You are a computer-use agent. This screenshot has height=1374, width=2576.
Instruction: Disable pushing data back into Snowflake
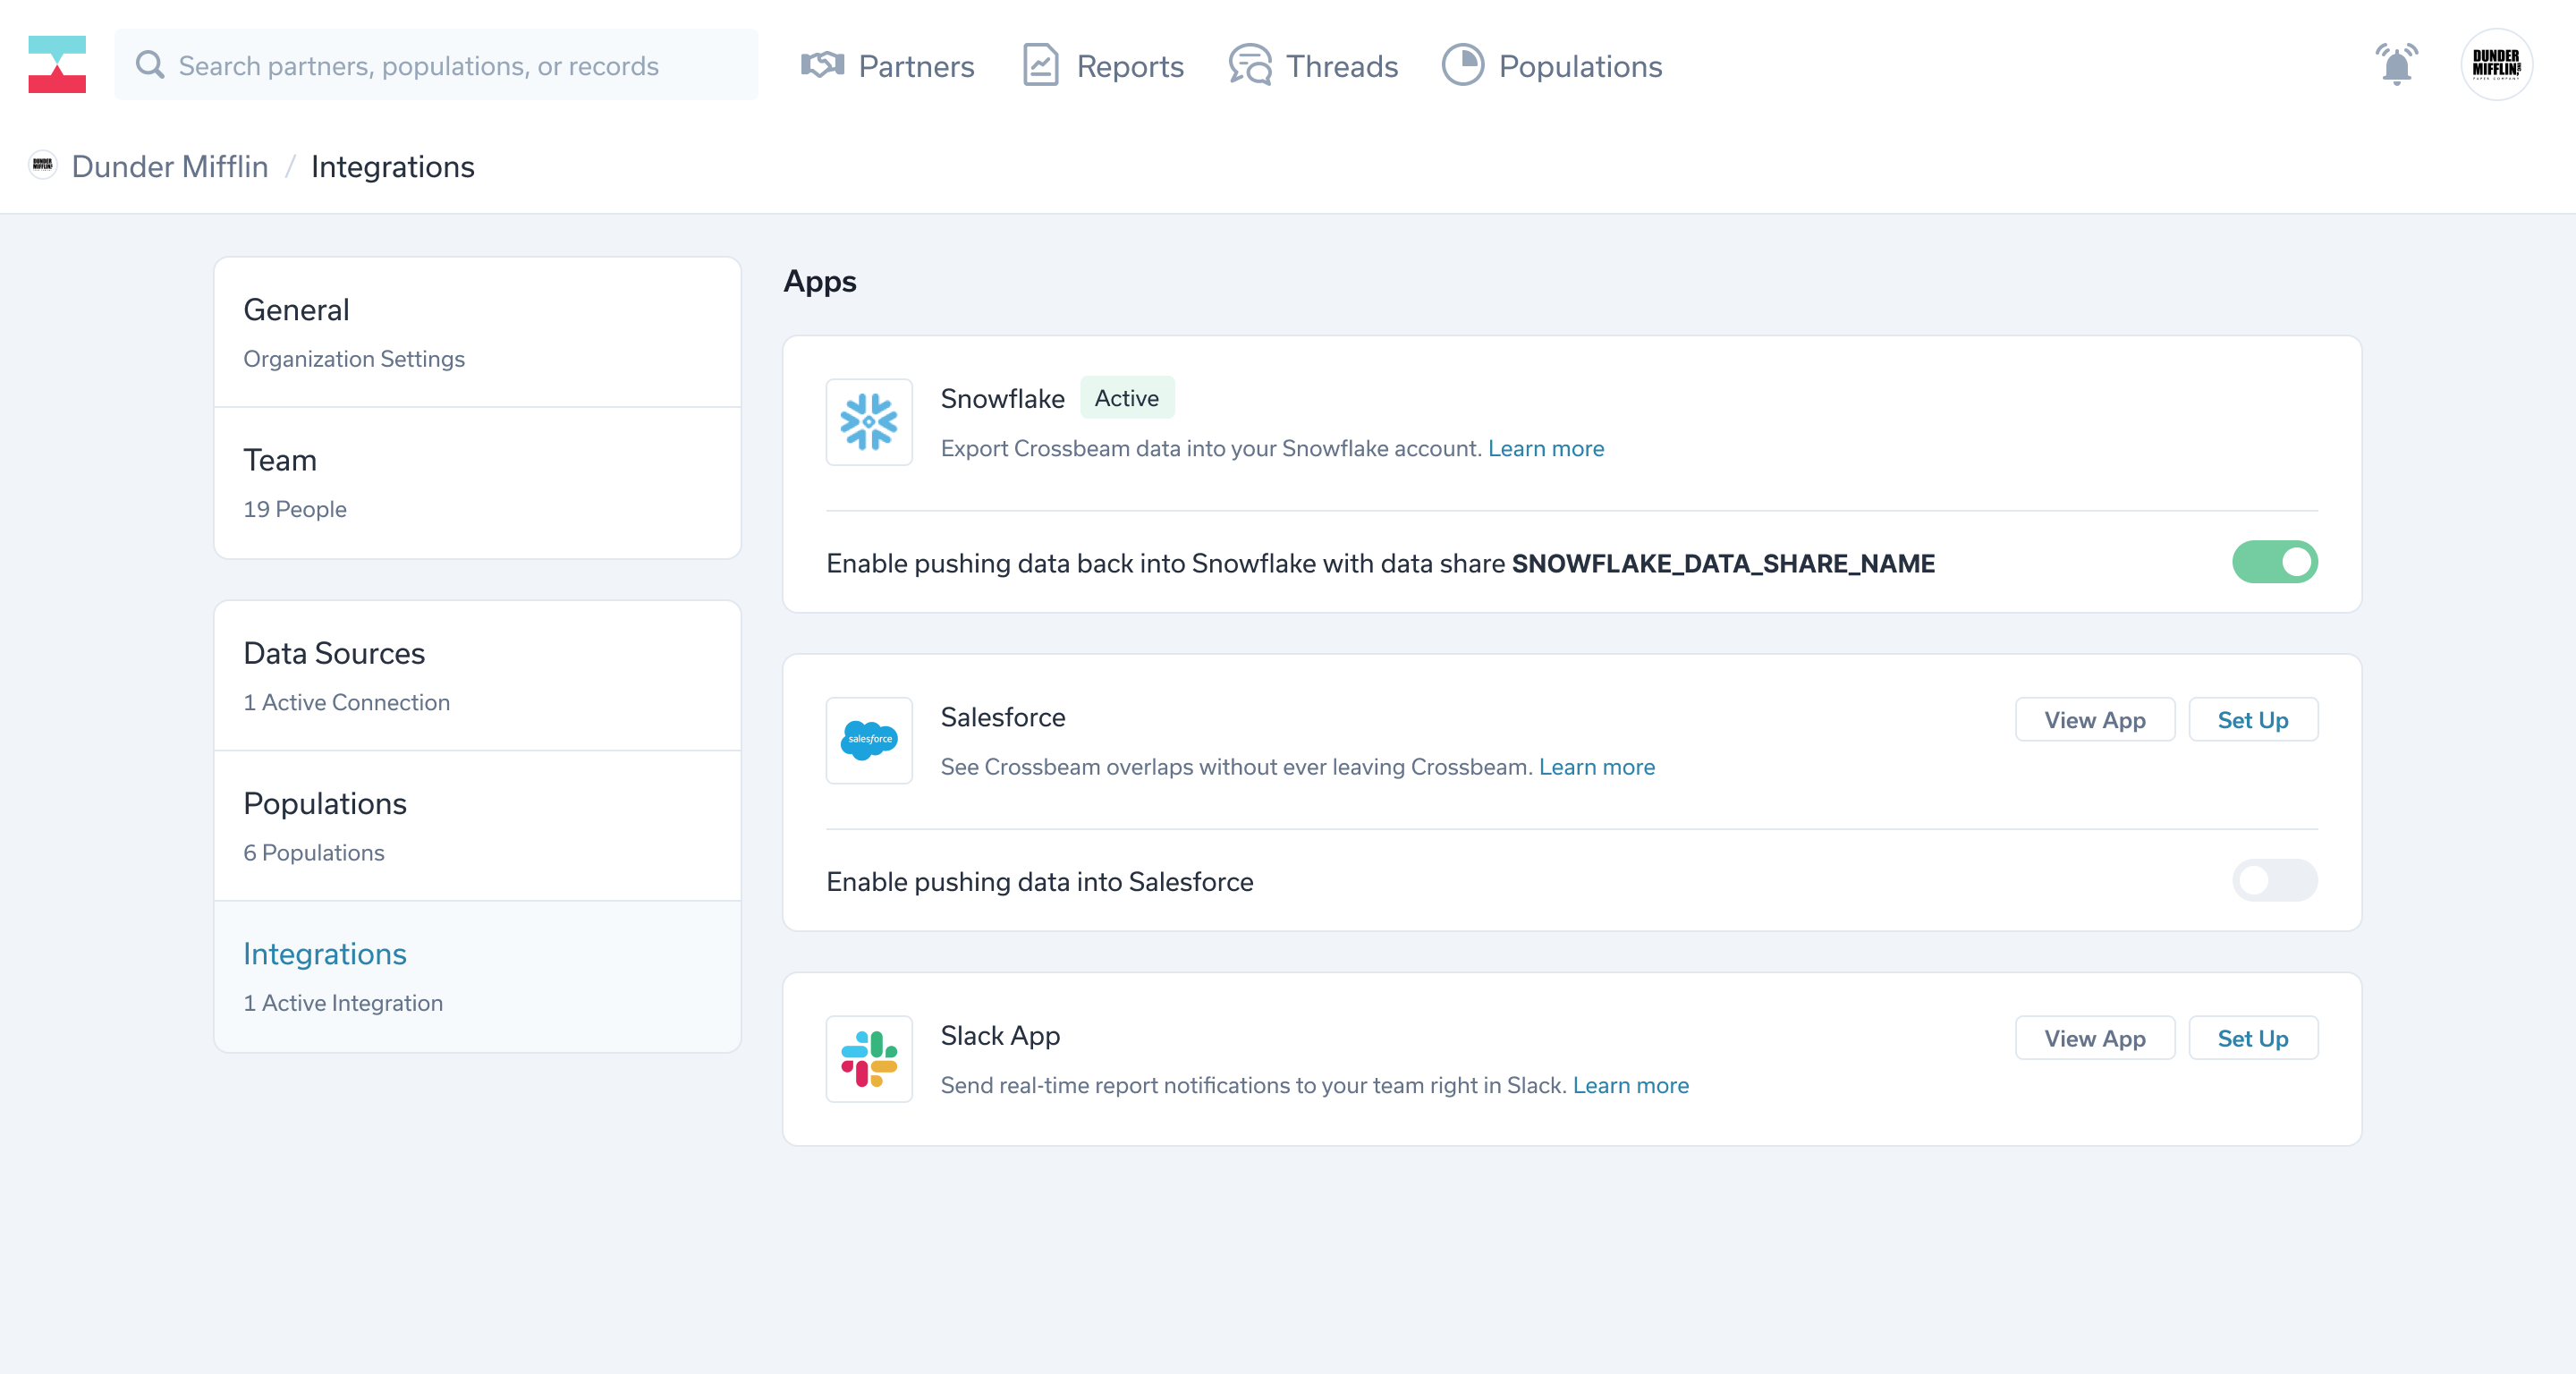2274,562
